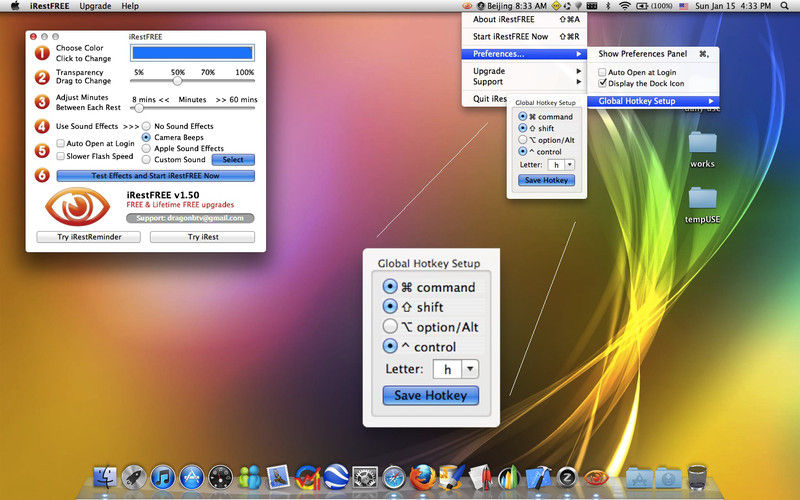Open the Apple menu
This screenshot has width=800, height=500.
(15, 6)
